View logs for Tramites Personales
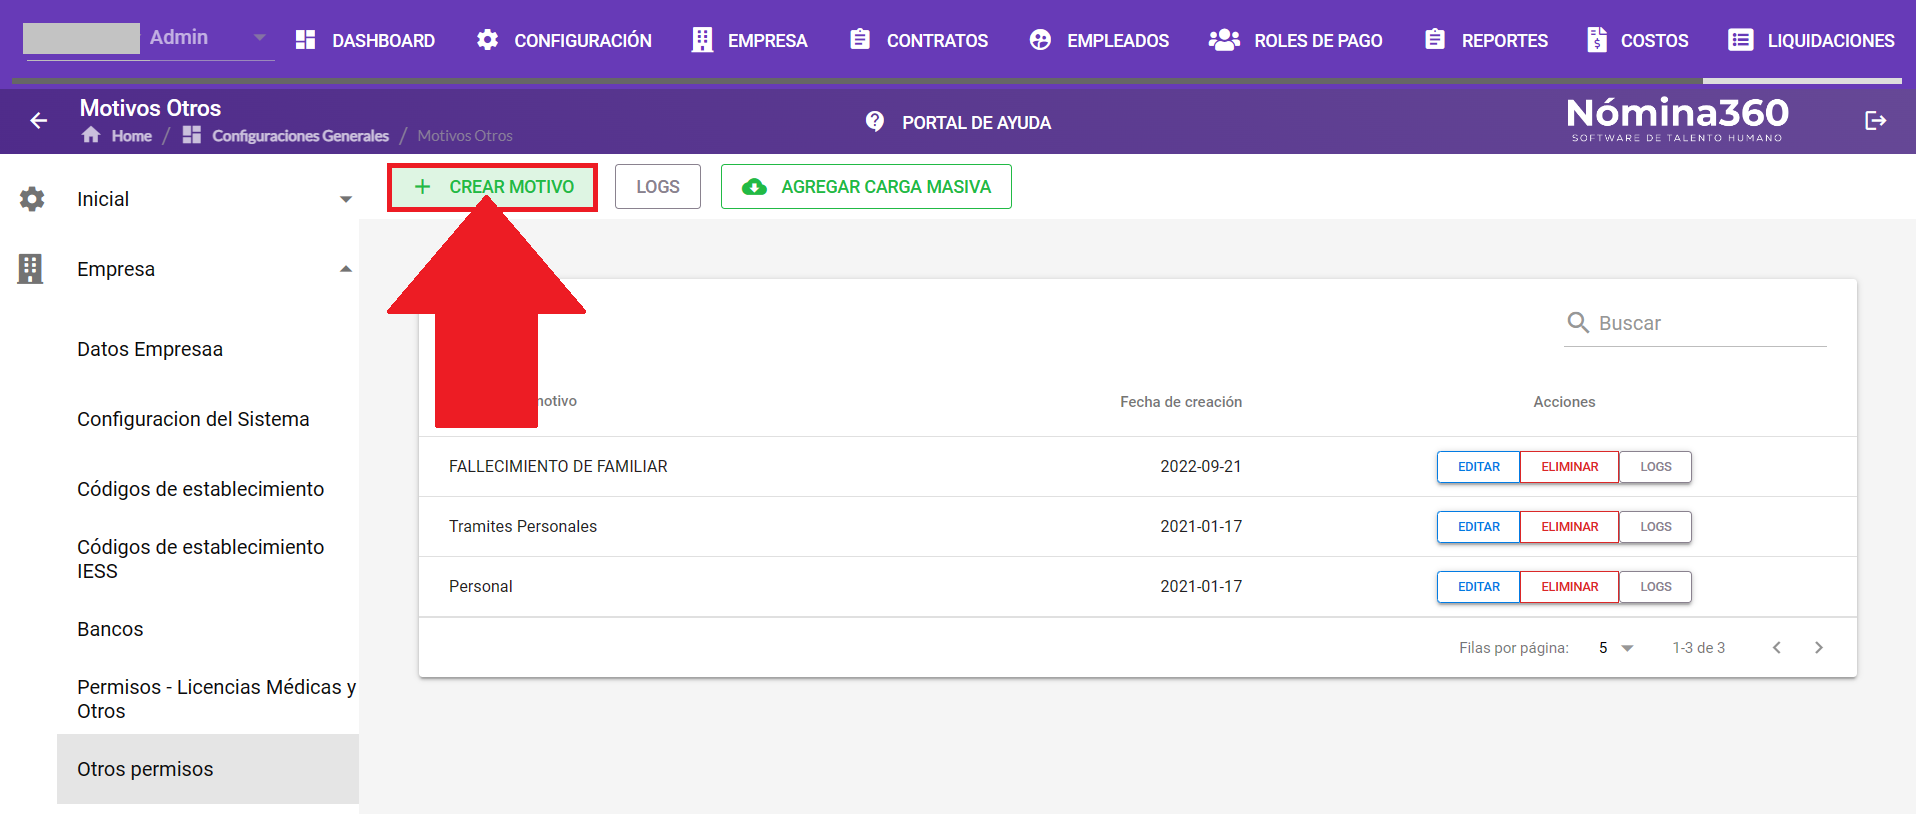 [x=1655, y=527]
